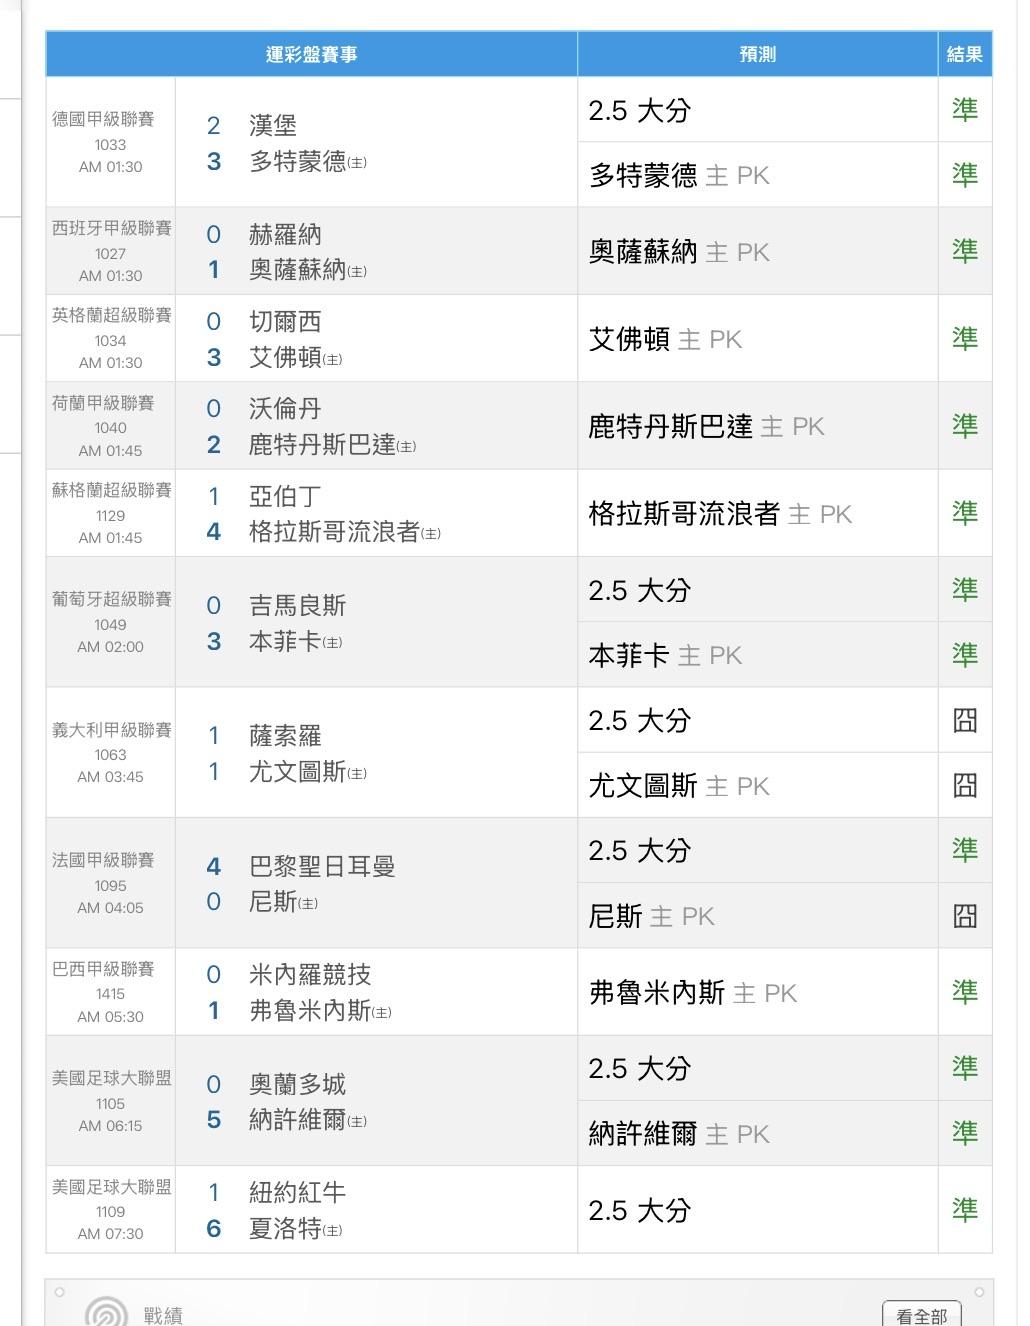Viewport: 1030px width, 1326px height.
Task: Click the 戰績 spiral icon
Action: point(106,1311)
